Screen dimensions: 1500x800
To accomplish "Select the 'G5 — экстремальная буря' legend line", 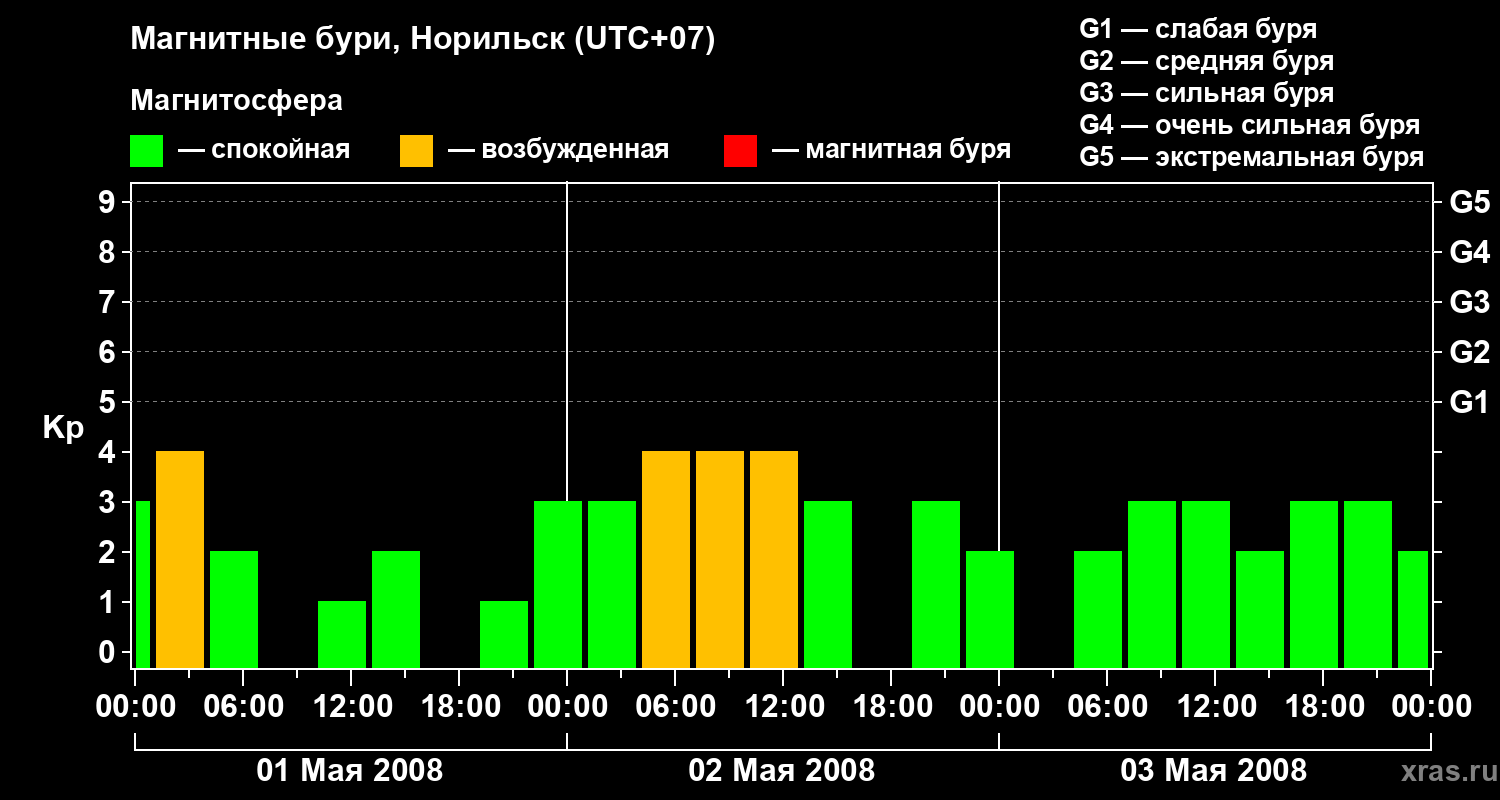I will 1252,157.
